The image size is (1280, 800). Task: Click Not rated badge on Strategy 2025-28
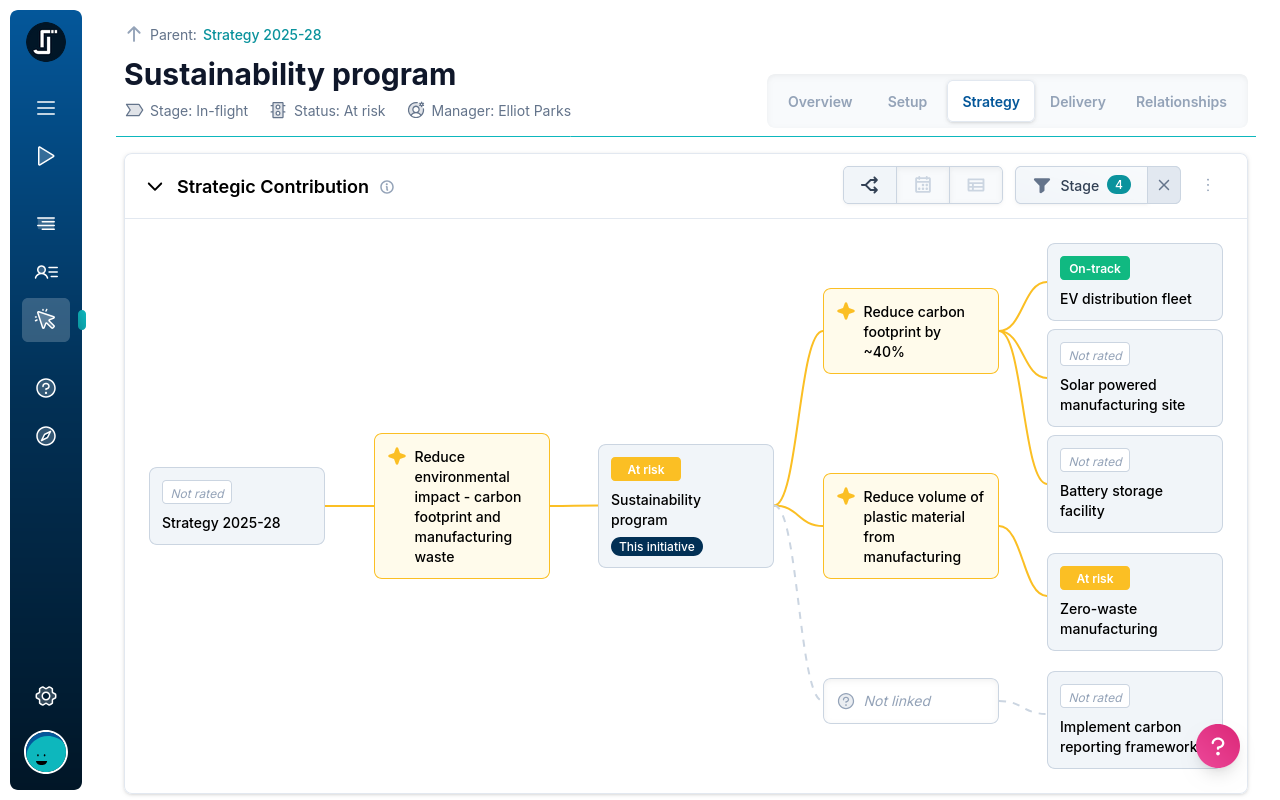[x=197, y=493]
